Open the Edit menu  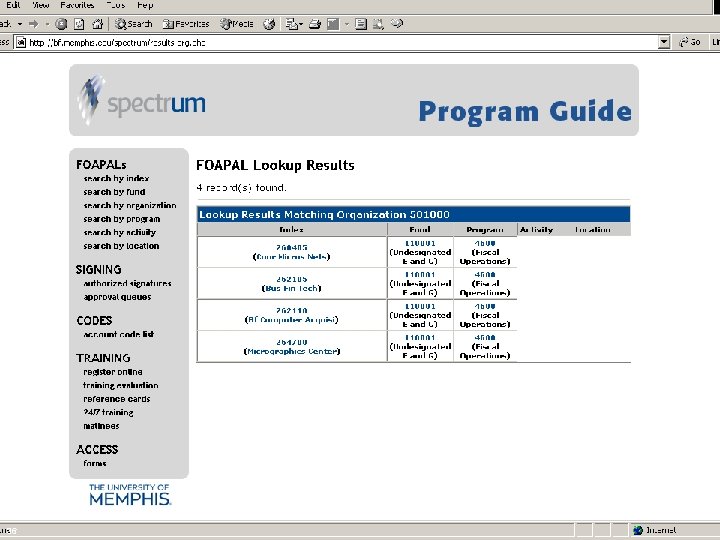[13, 5]
